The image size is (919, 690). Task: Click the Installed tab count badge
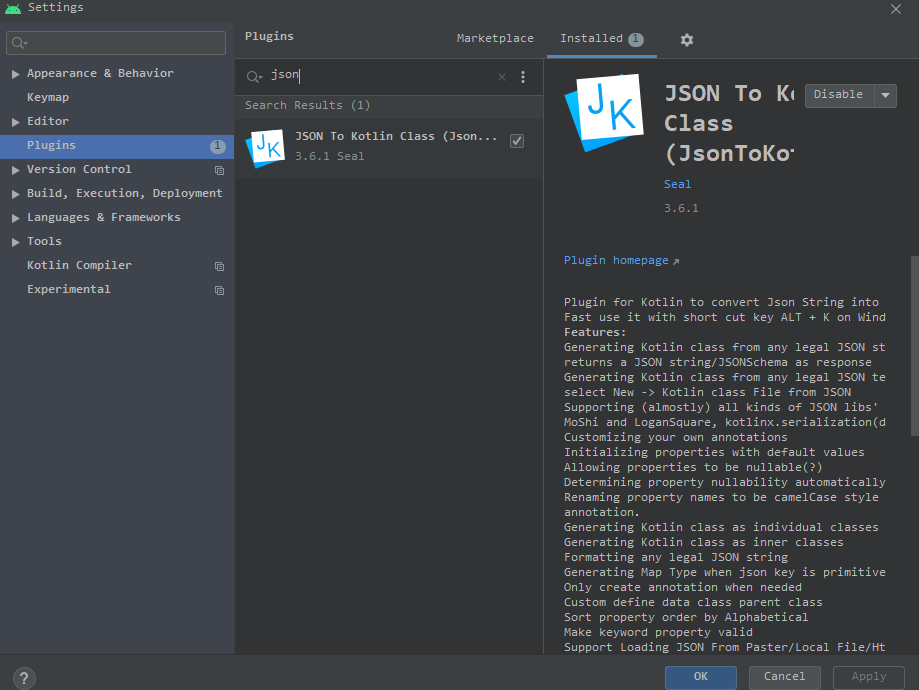pos(635,39)
